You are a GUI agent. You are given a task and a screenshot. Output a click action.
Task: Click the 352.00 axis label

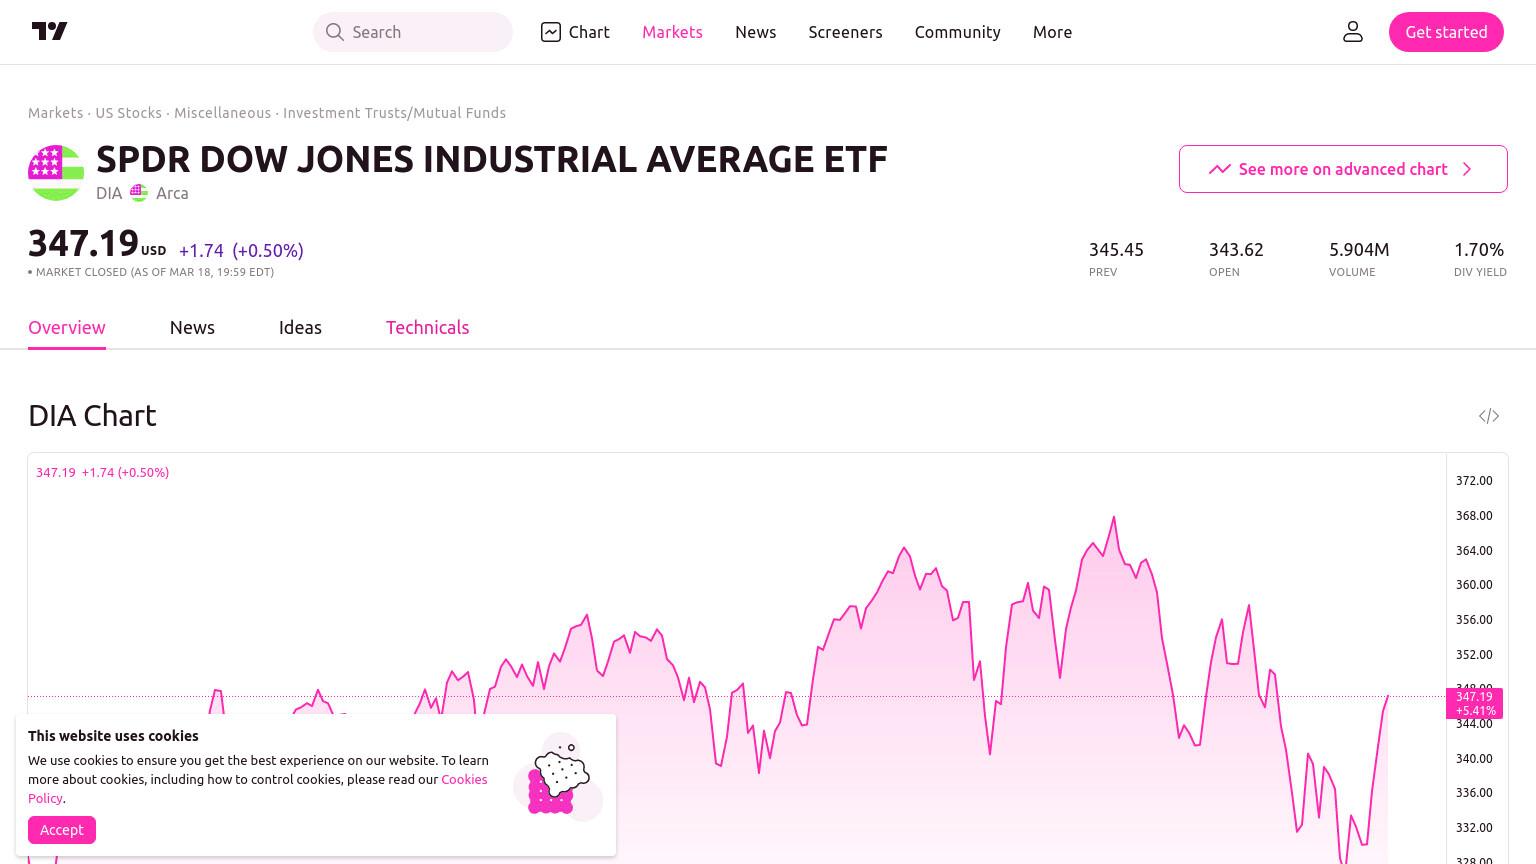tap(1474, 655)
